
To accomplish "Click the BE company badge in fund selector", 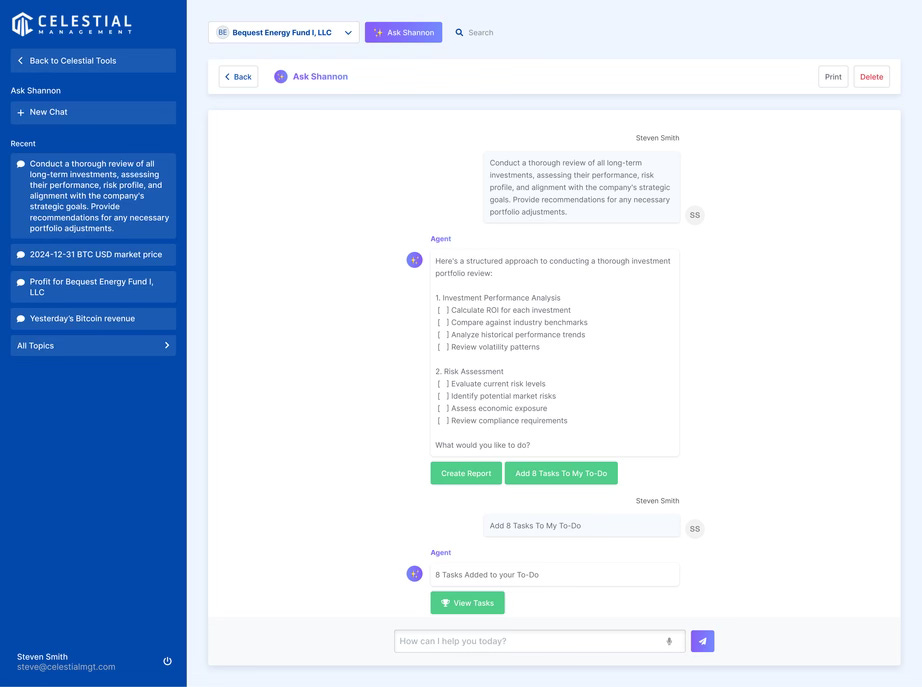I will click(222, 32).
